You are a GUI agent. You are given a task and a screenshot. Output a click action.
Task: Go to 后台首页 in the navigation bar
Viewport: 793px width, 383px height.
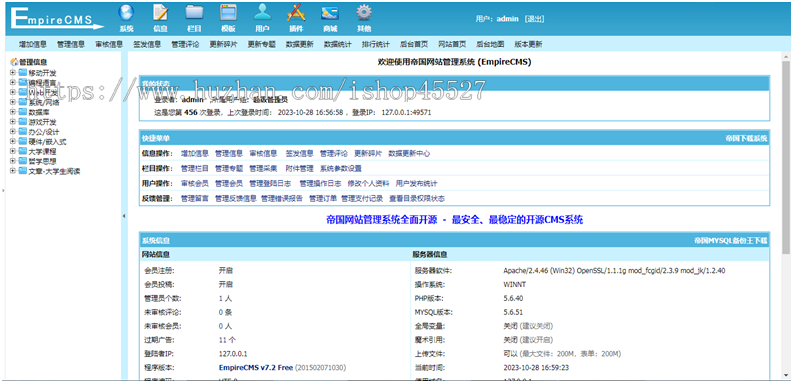click(414, 44)
